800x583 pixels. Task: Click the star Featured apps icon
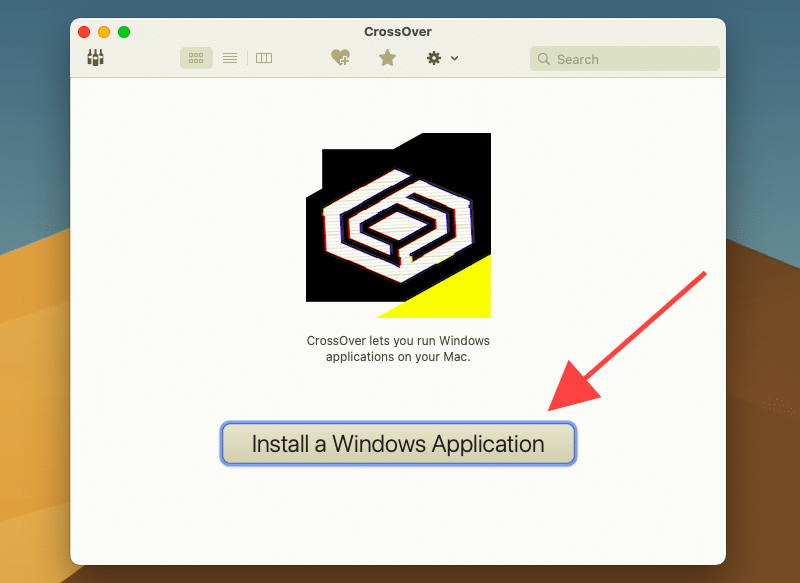point(387,57)
